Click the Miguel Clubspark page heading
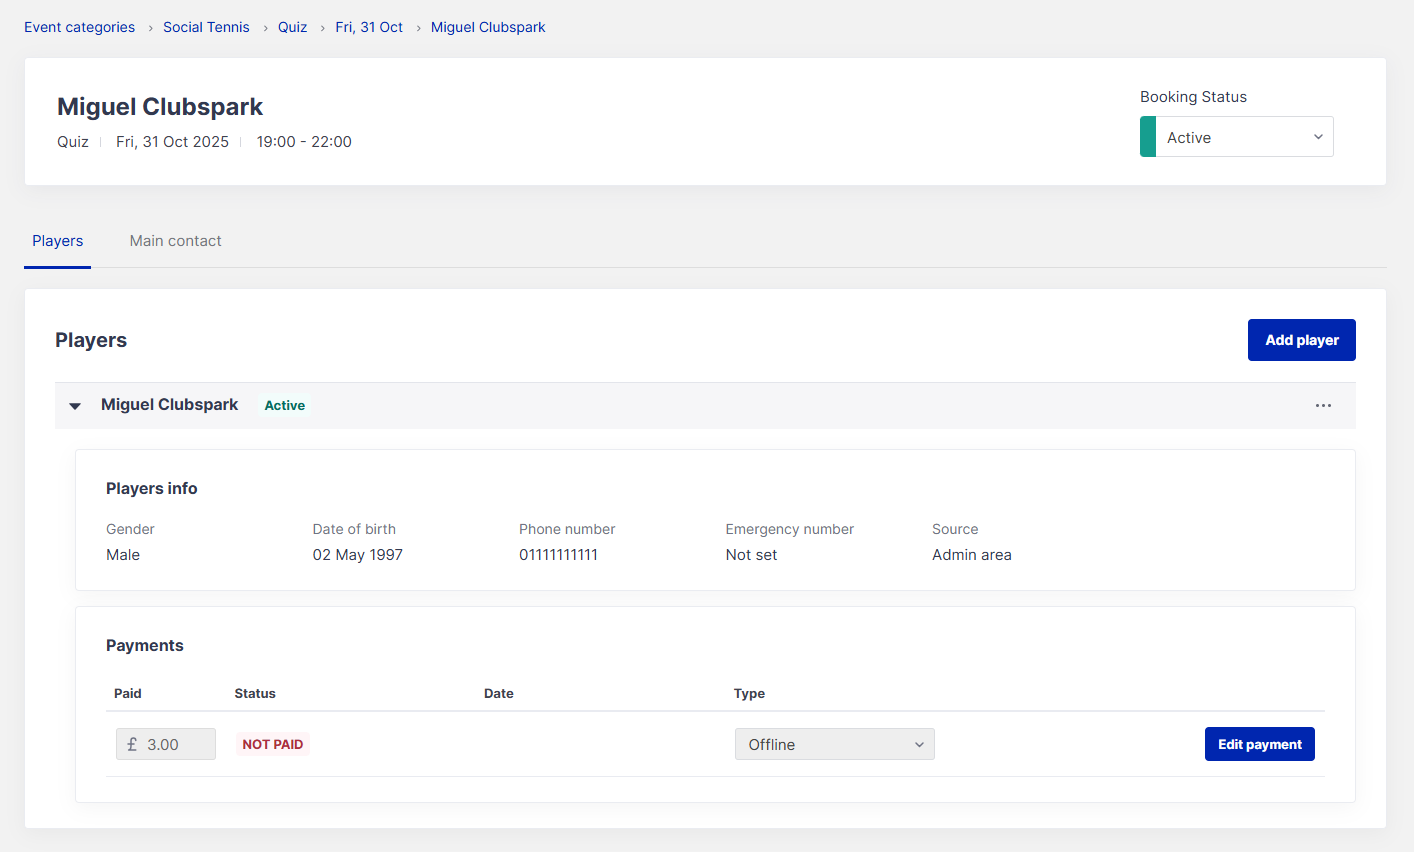Image resolution: width=1414 pixels, height=852 pixels. coord(160,107)
